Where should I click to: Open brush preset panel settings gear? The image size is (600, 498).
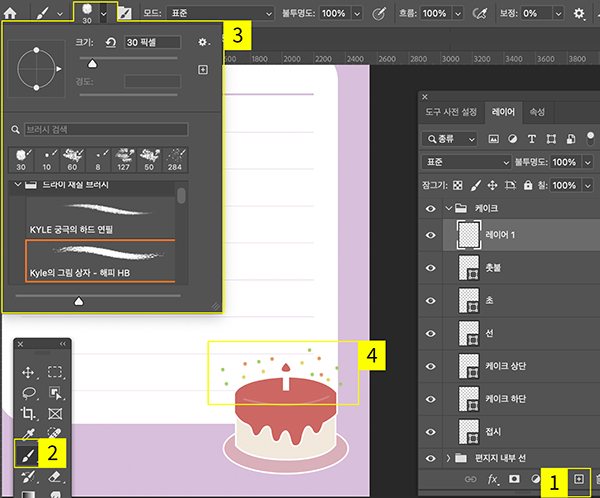tap(203, 42)
